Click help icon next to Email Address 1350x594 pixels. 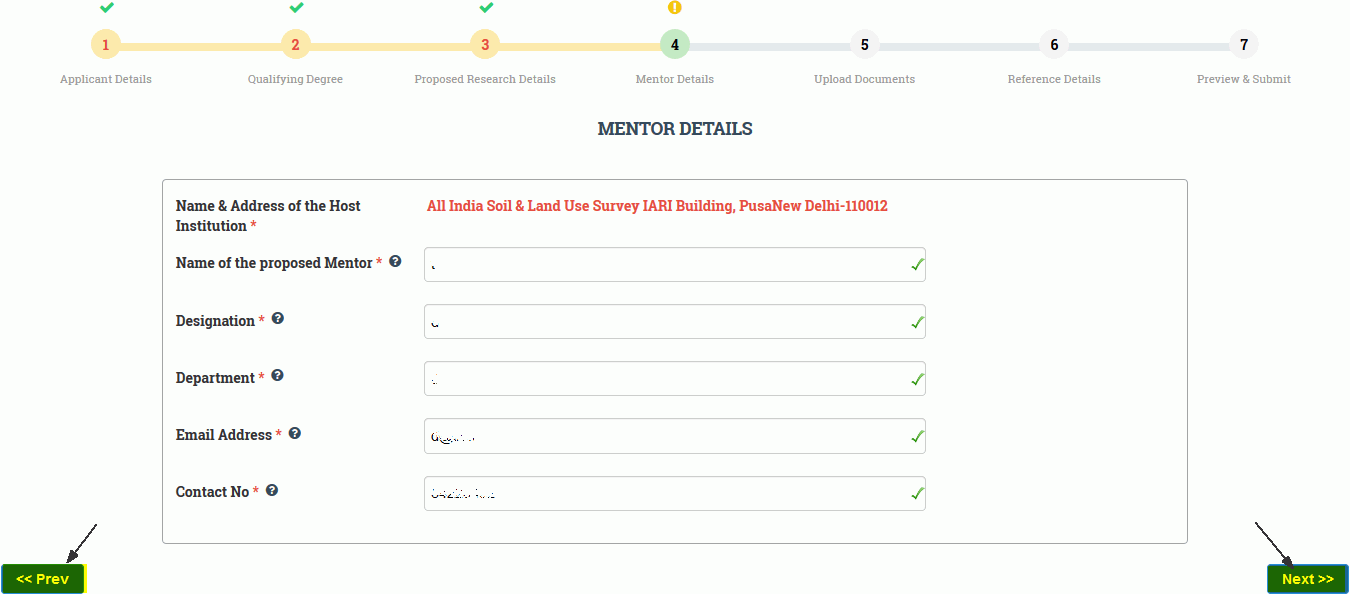click(295, 433)
